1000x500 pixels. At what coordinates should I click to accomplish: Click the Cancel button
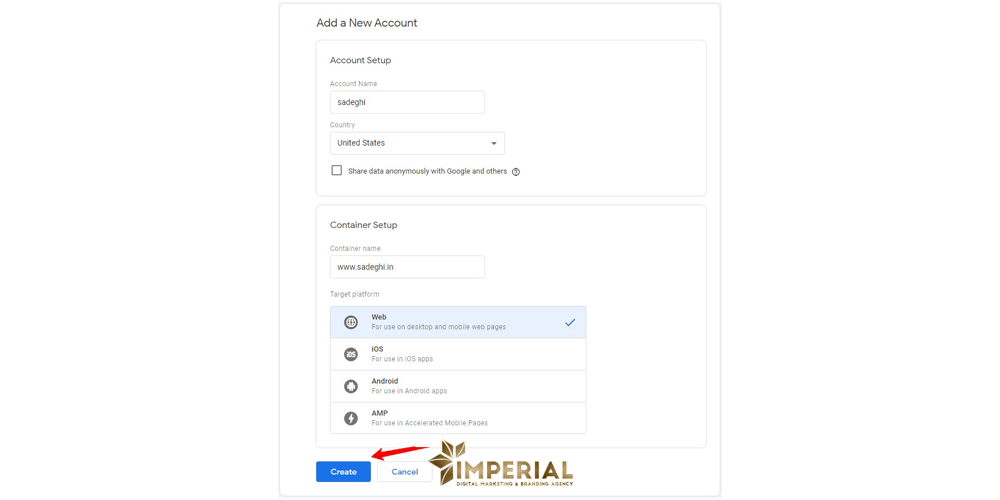pyautogui.click(x=405, y=472)
